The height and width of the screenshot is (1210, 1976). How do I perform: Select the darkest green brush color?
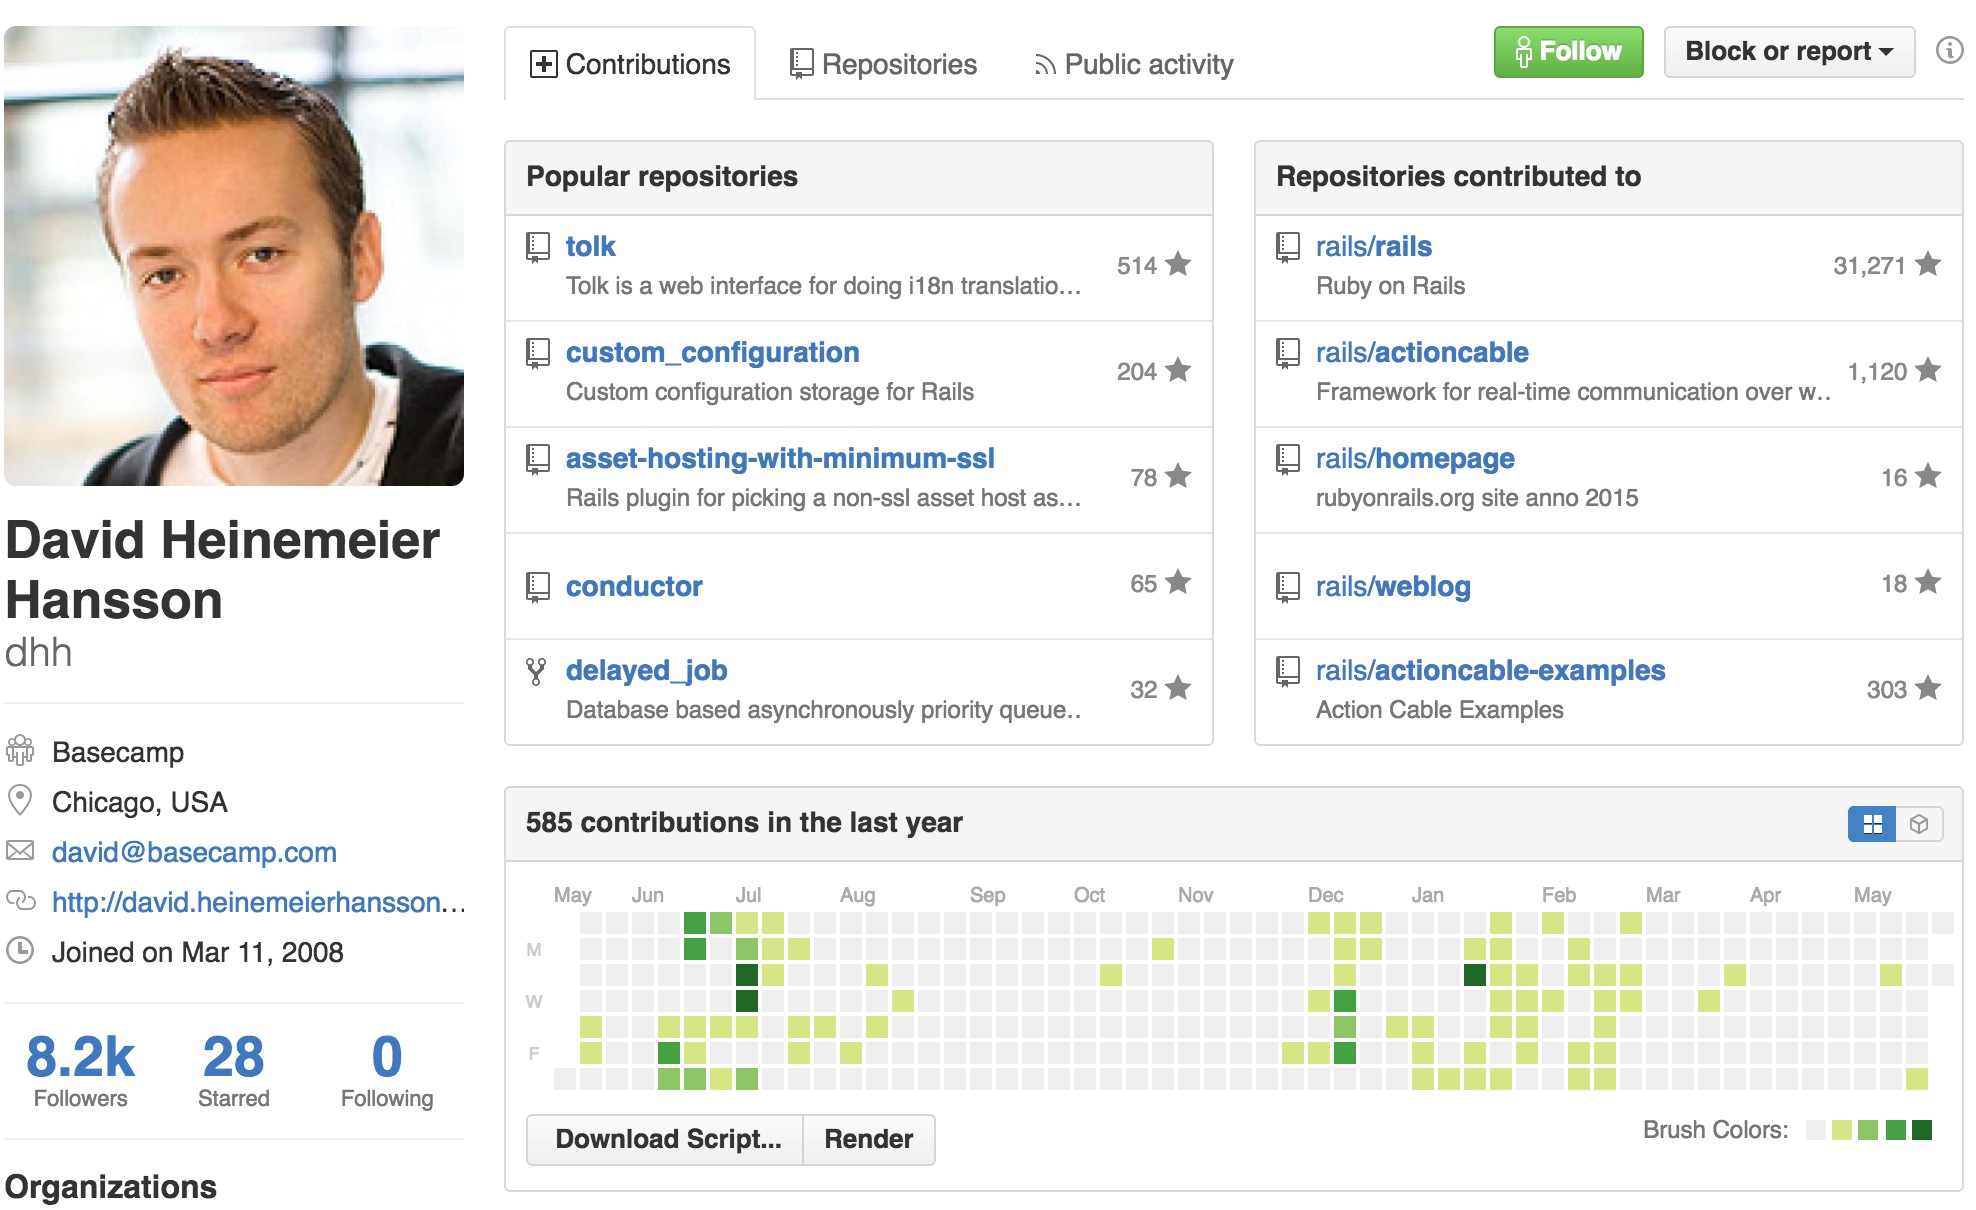click(x=1922, y=1130)
